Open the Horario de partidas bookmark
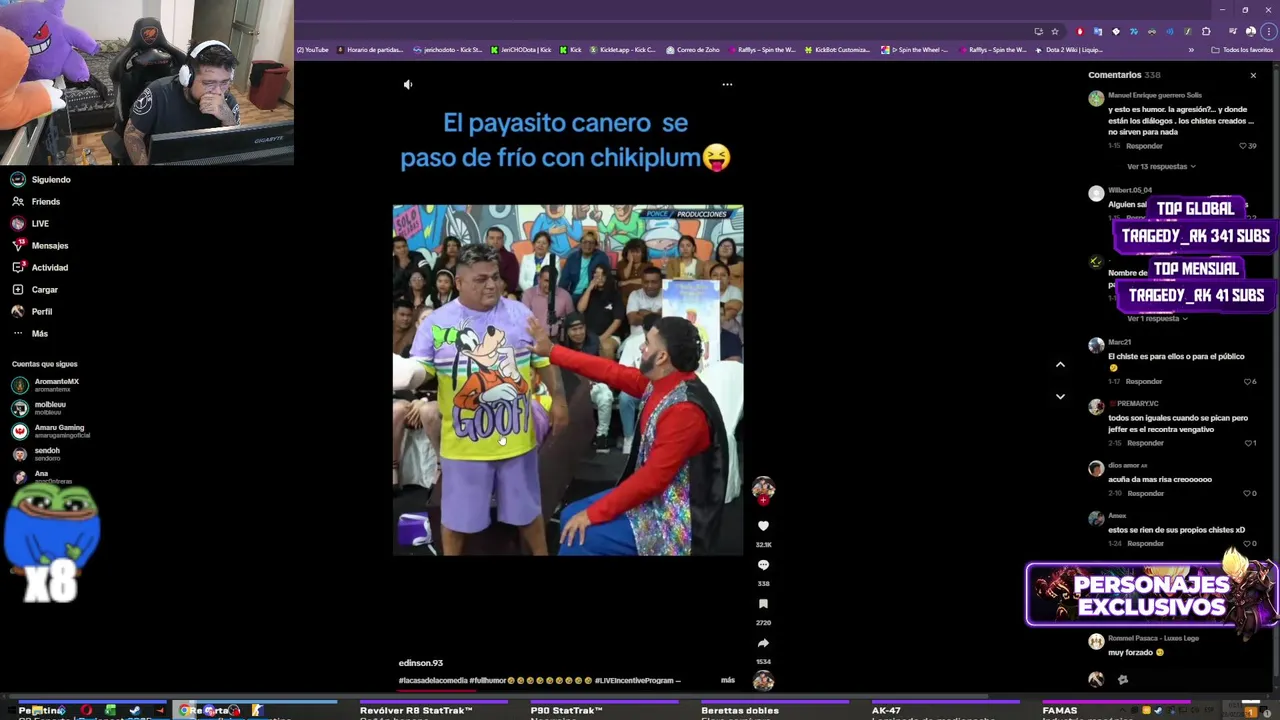1280x720 pixels. [x=370, y=49]
